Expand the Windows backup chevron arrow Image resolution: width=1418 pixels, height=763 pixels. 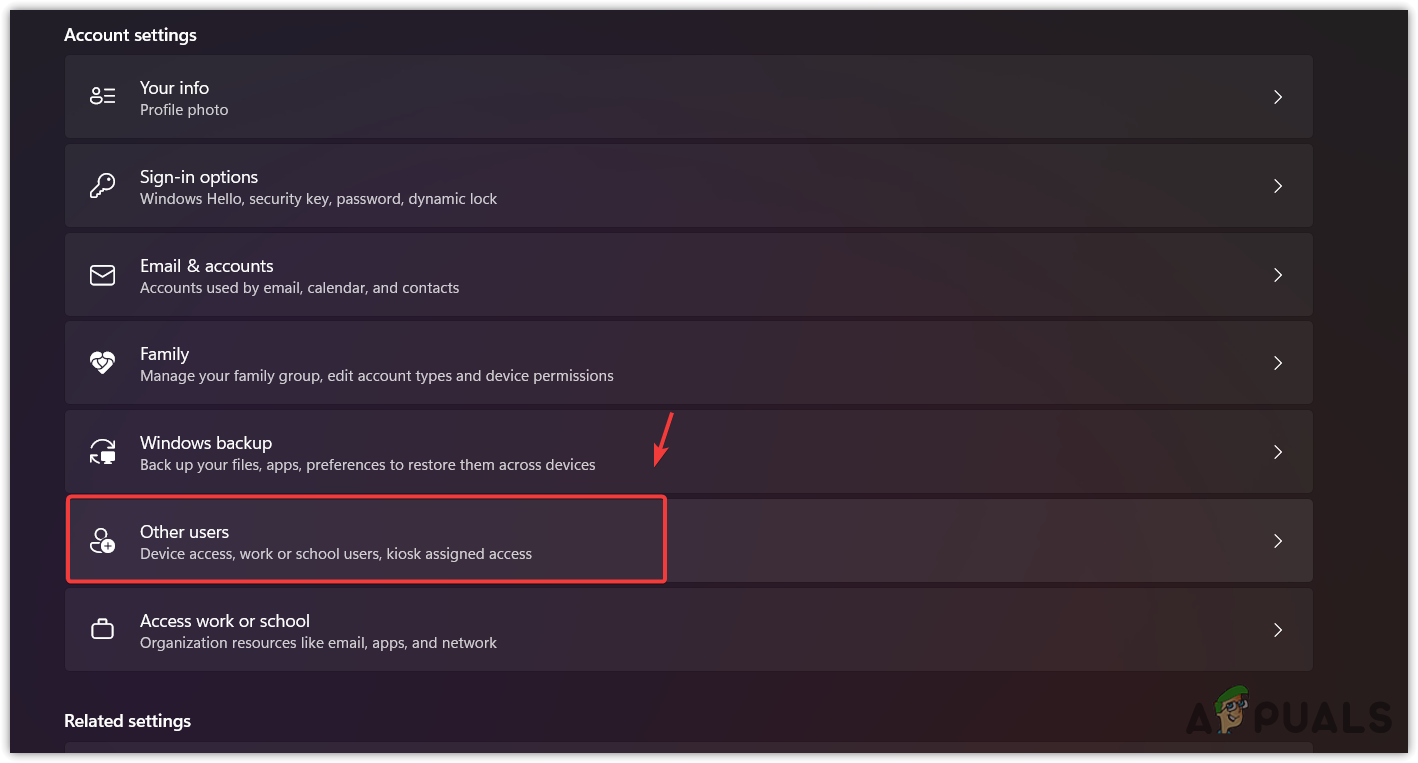tap(1278, 452)
